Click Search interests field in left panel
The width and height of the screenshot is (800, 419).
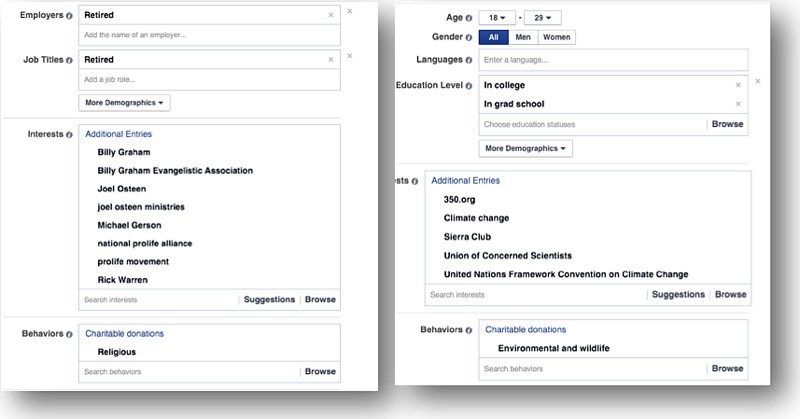[x=158, y=300]
